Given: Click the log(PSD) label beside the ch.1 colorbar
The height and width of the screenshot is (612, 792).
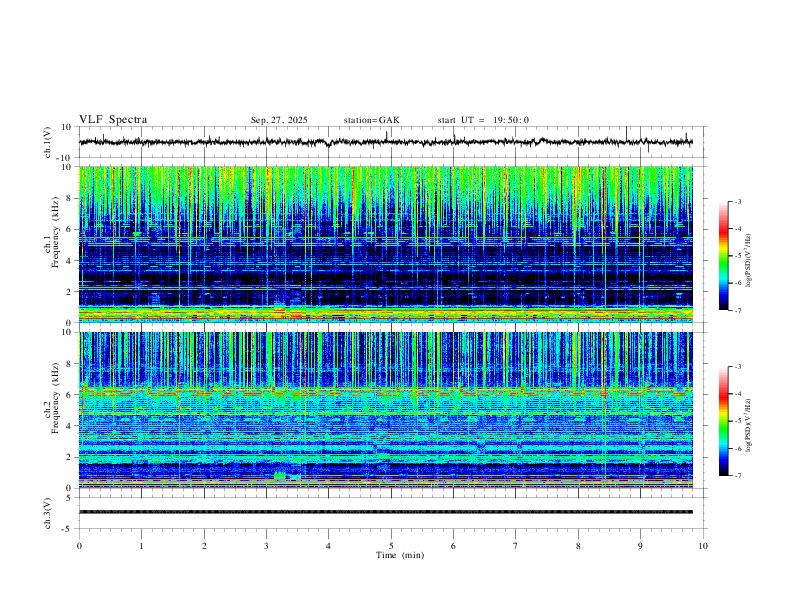Looking at the screenshot, I should (749, 260).
